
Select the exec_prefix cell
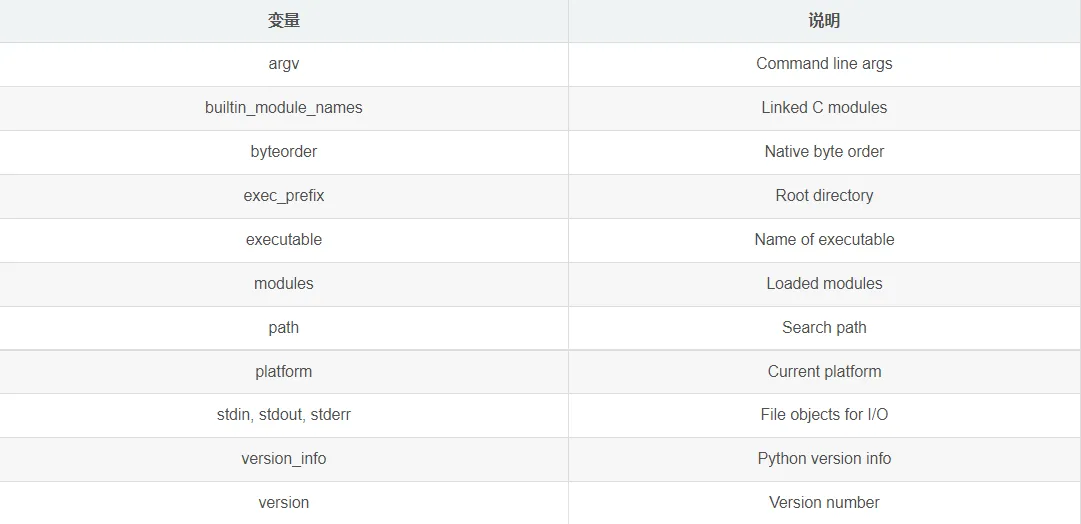[284, 195]
